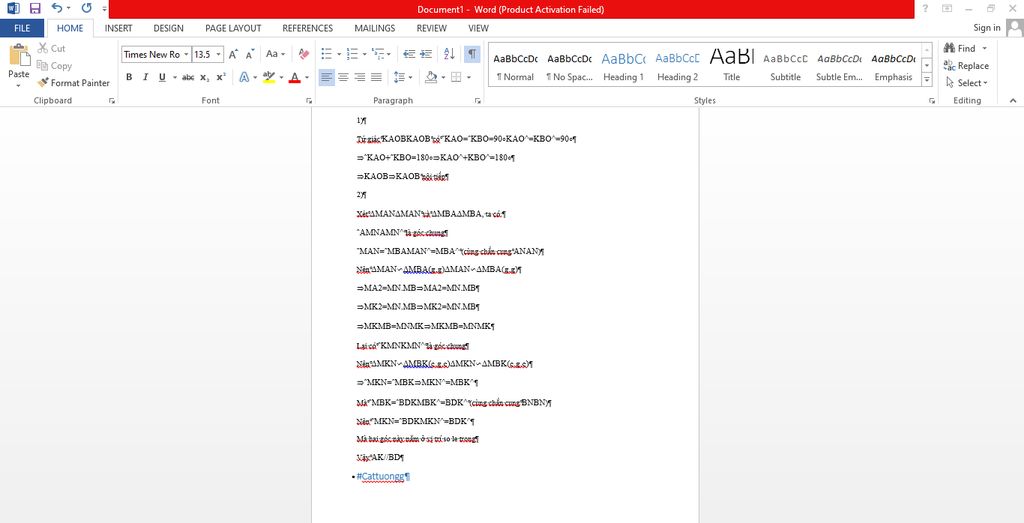Activate Format Painter
Image resolution: width=1024 pixels, height=523 pixels.
[73, 83]
